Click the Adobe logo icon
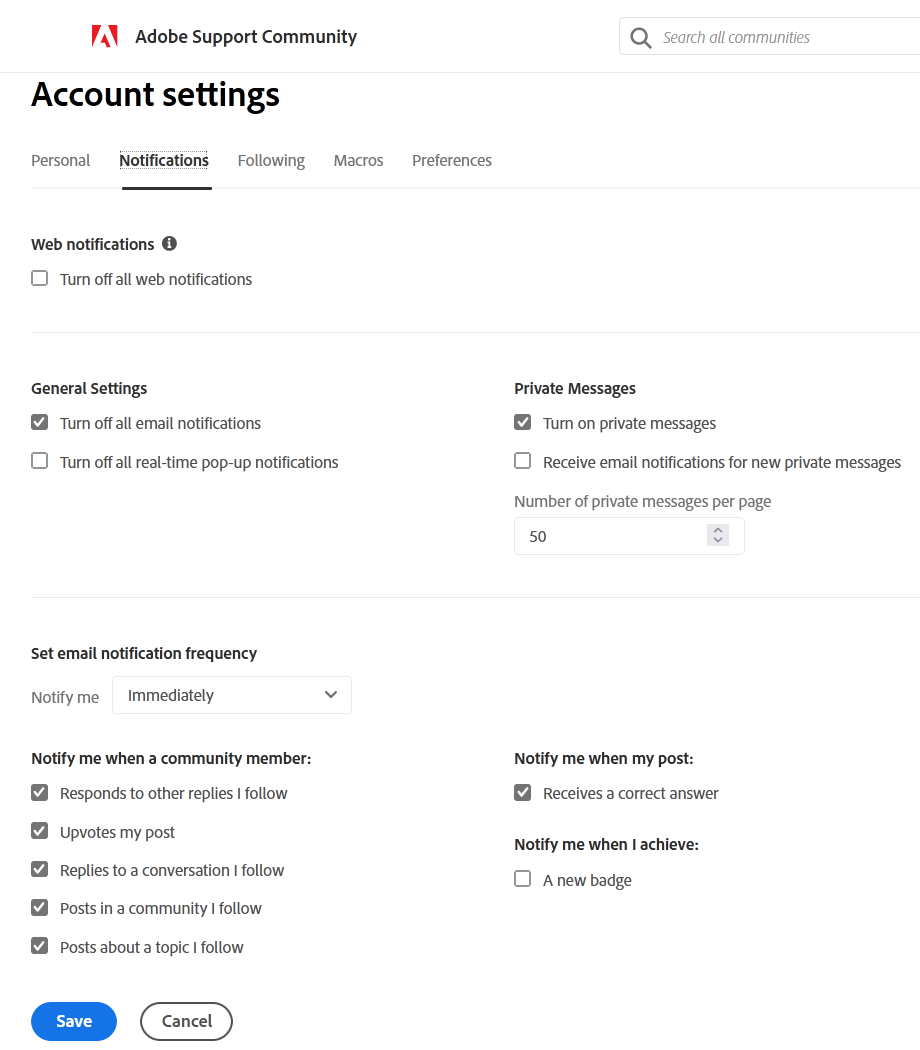This screenshot has height=1050, width=920. click(x=105, y=37)
